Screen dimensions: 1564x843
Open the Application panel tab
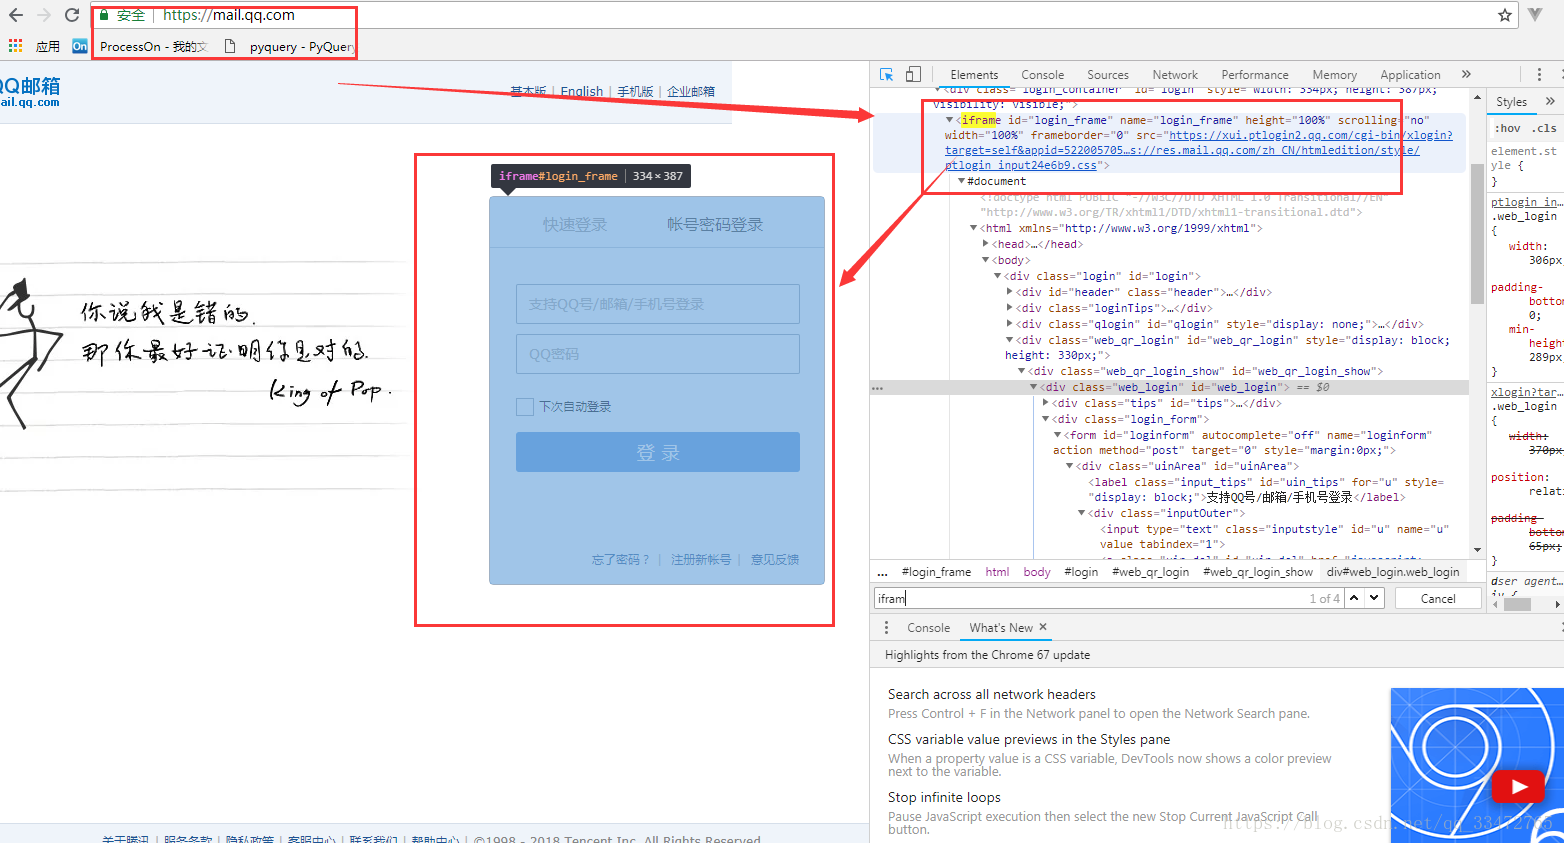coord(1410,75)
